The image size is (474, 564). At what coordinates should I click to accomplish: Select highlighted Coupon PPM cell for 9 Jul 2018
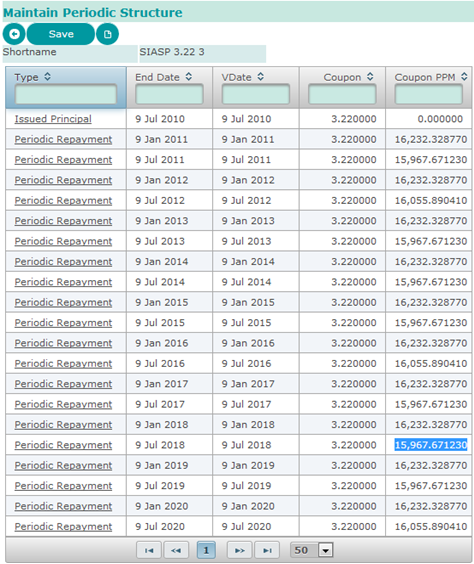pyautogui.click(x=431, y=445)
